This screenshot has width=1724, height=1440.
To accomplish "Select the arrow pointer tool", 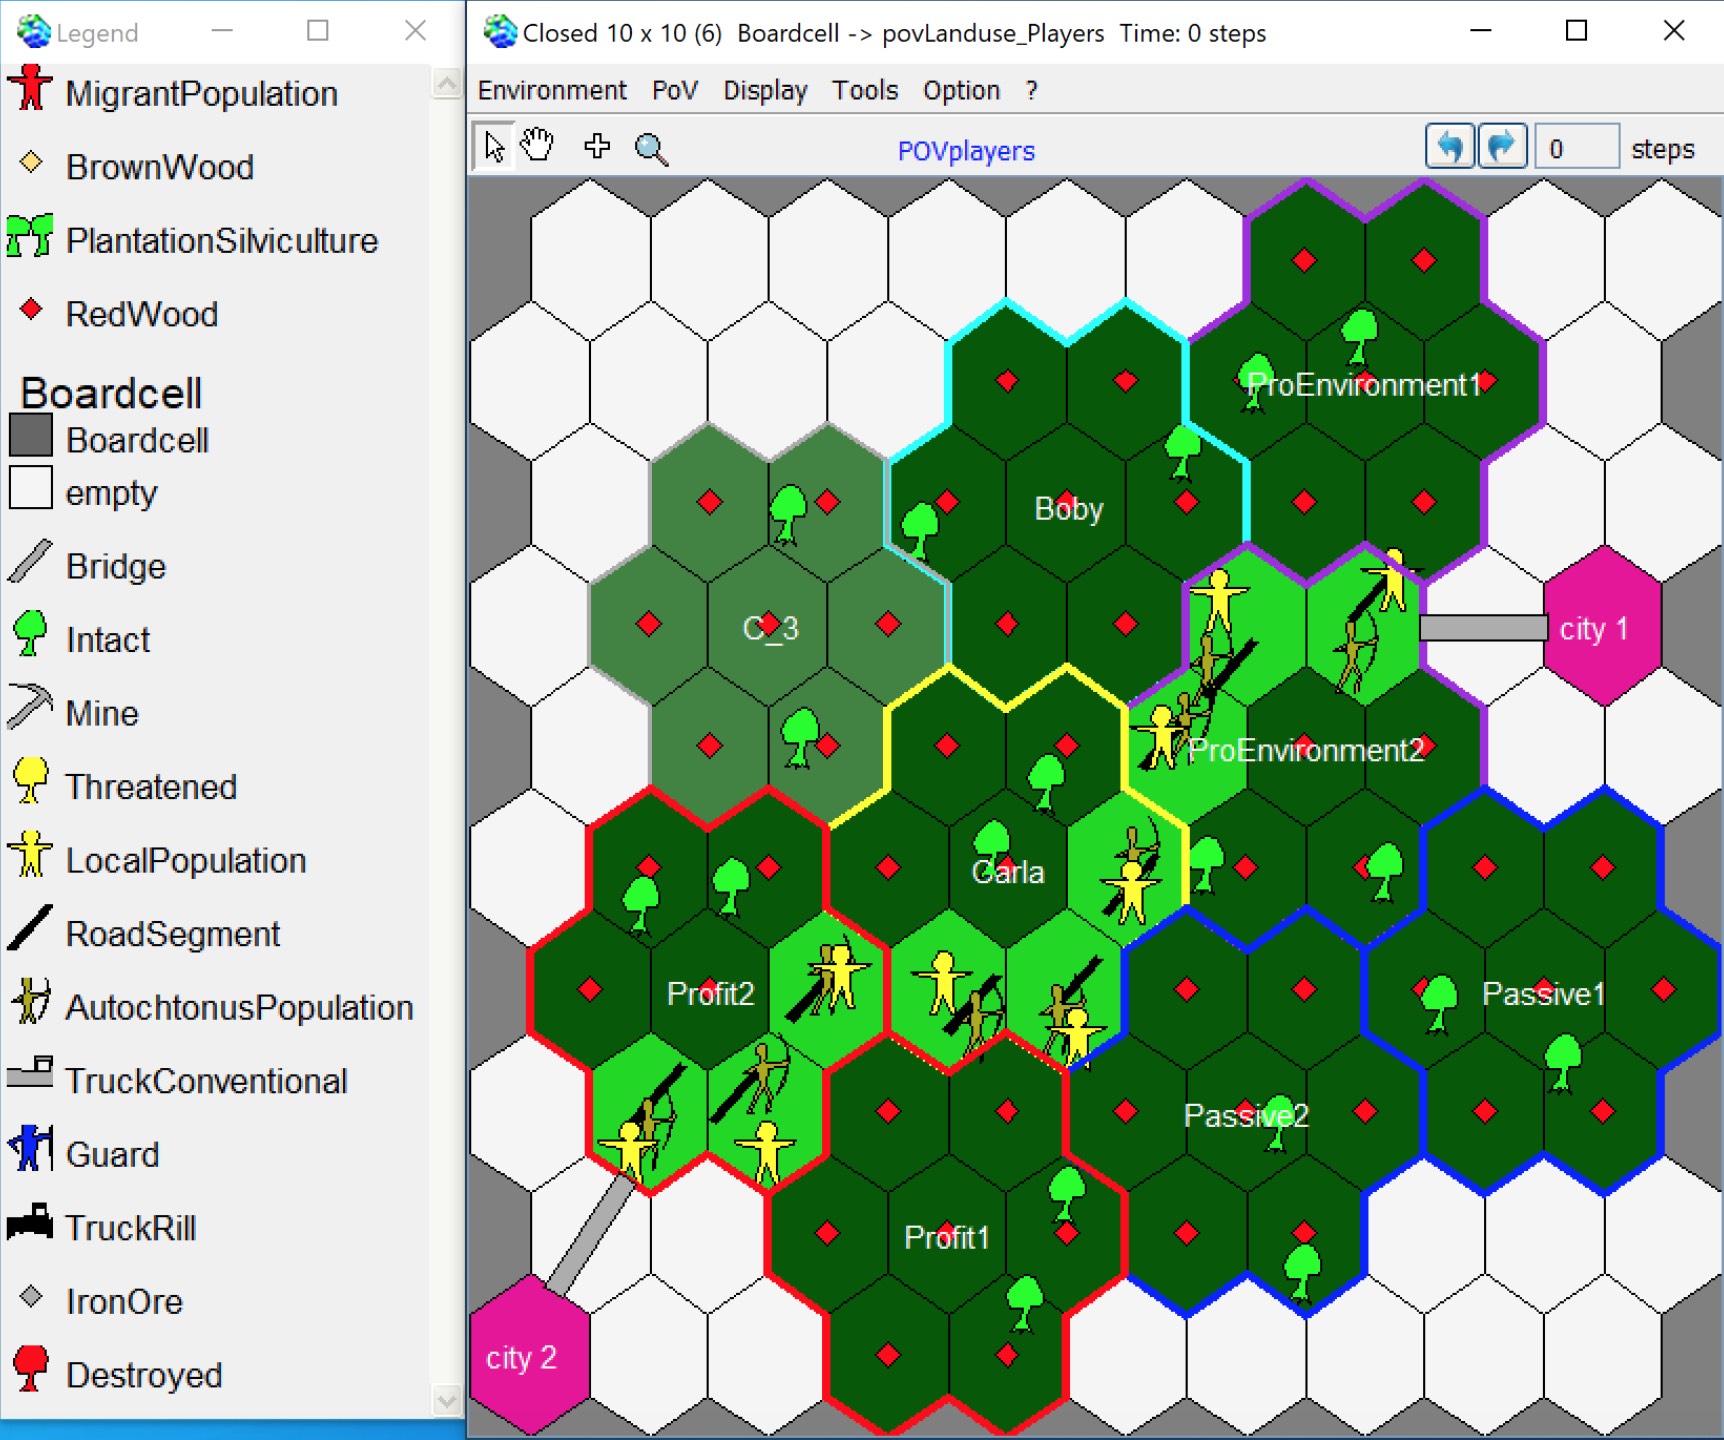I will (x=493, y=146).
